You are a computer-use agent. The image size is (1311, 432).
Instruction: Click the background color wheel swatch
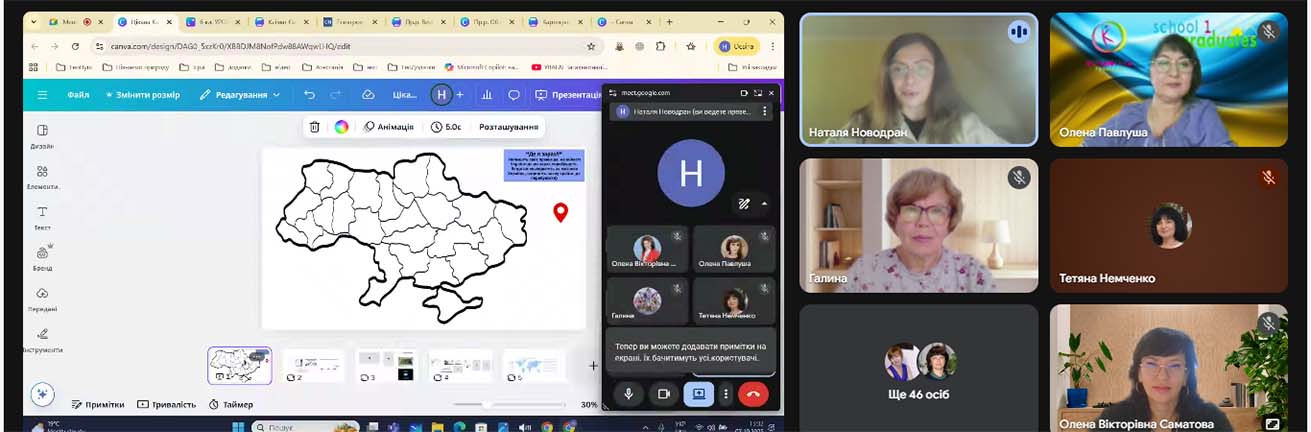click(x=341, y=127)
